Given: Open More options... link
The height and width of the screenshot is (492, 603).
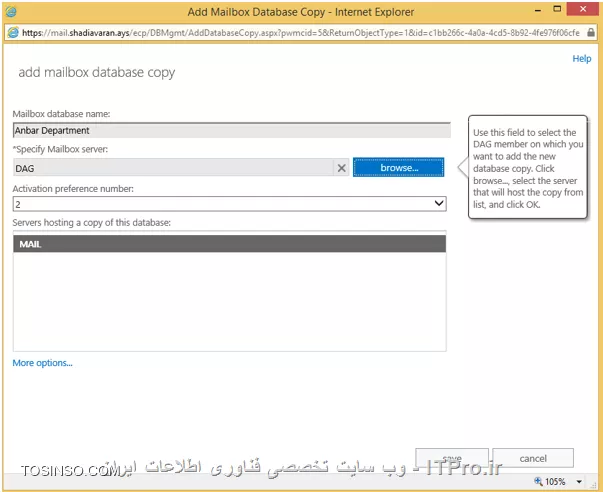Looking at the screenshot, I should pyautogui.click(x=42, y=363).
